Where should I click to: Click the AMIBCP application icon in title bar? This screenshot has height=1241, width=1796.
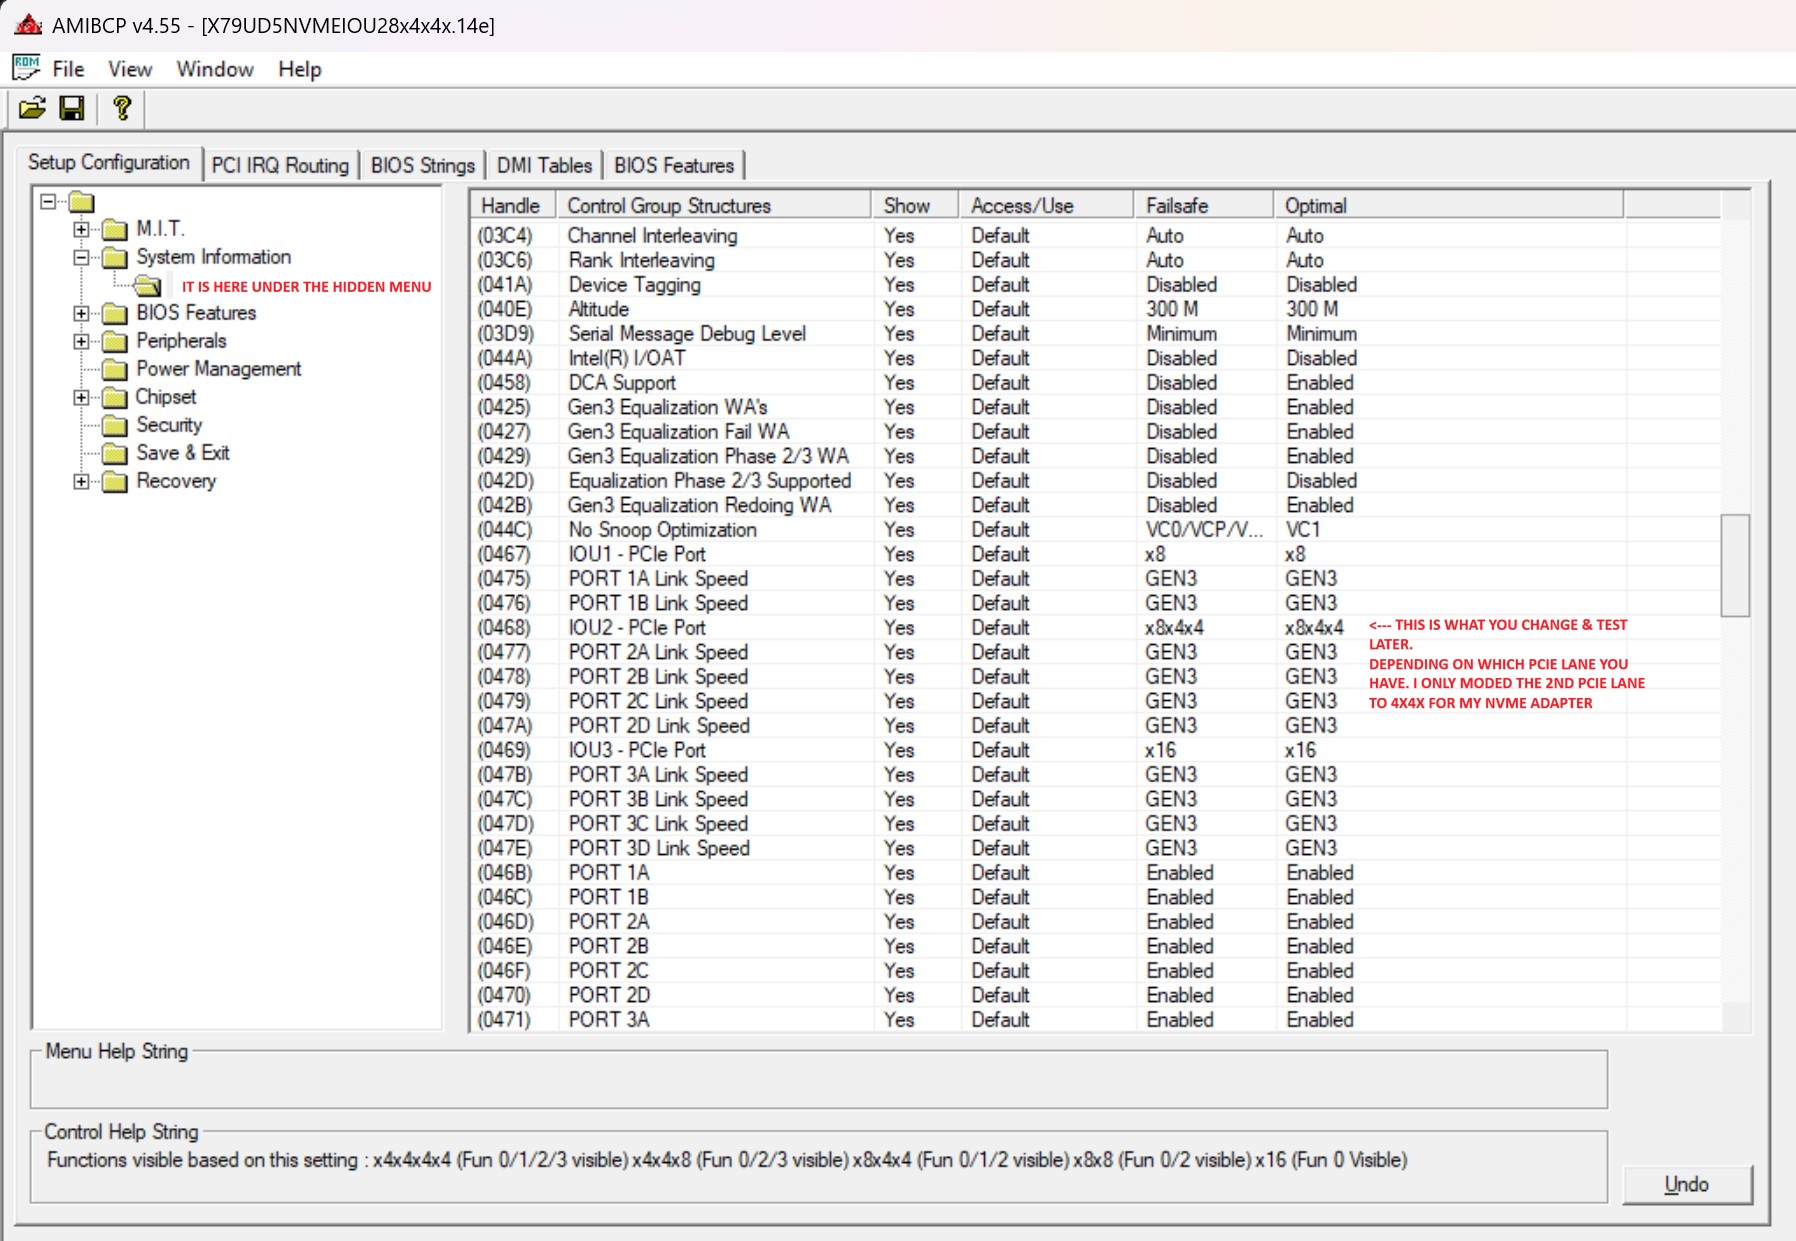coord(28,25)
